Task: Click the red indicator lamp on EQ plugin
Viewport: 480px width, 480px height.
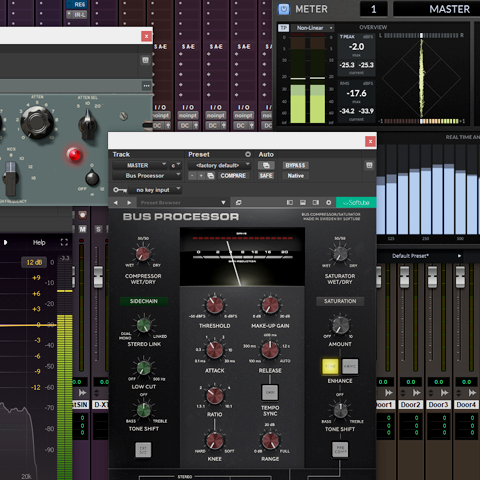Action: click(74, 155)
